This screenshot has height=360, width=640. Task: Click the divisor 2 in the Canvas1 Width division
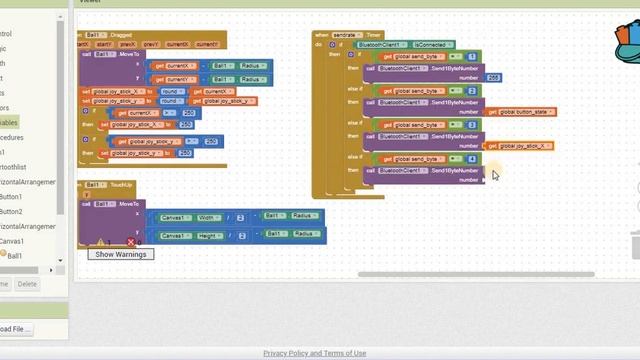[x=240, y=218]
